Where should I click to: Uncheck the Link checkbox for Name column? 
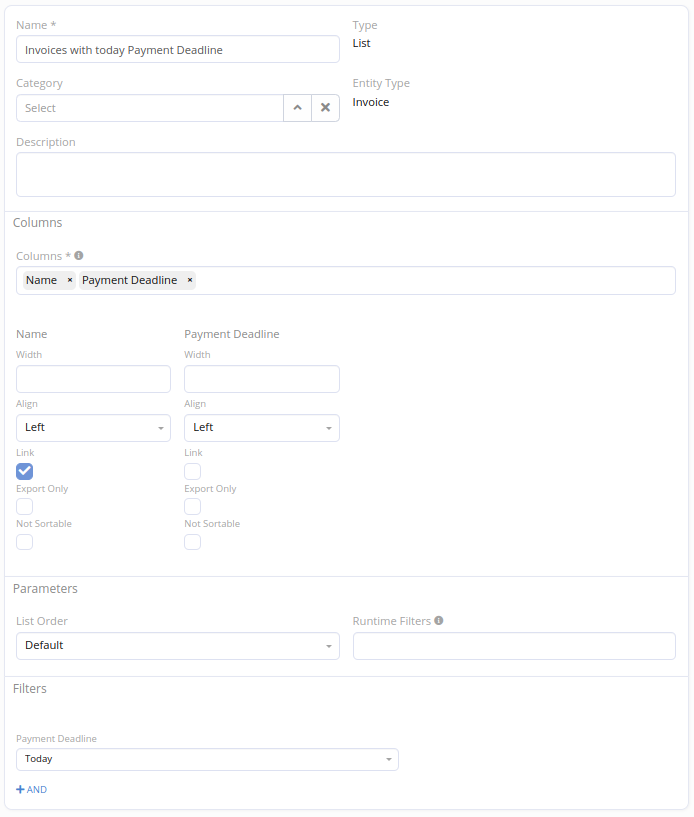point(25,471)
